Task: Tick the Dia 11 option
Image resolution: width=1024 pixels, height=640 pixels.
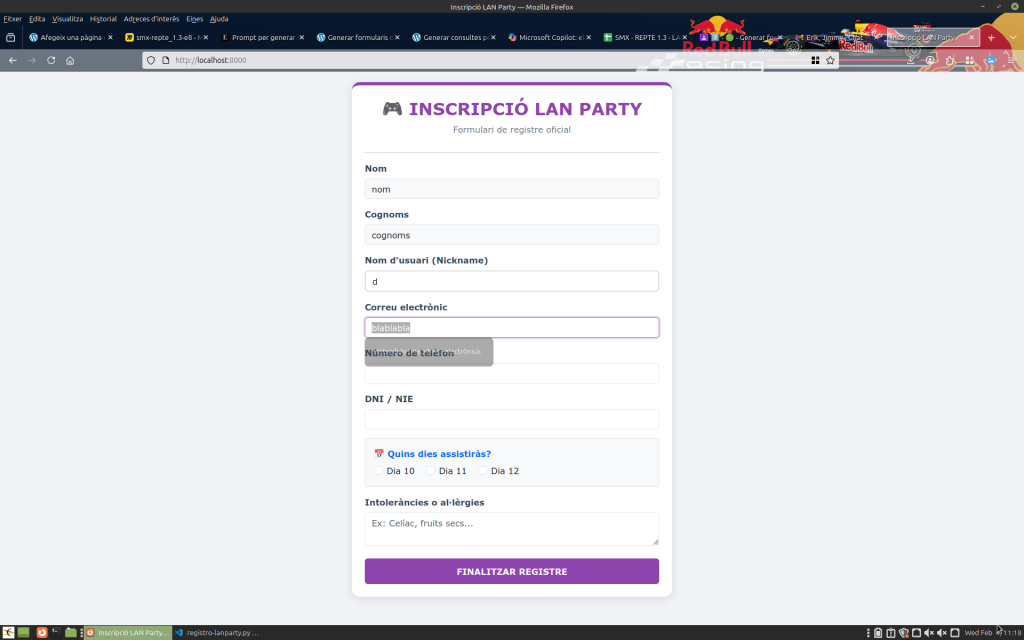Action: pos(431,471)
